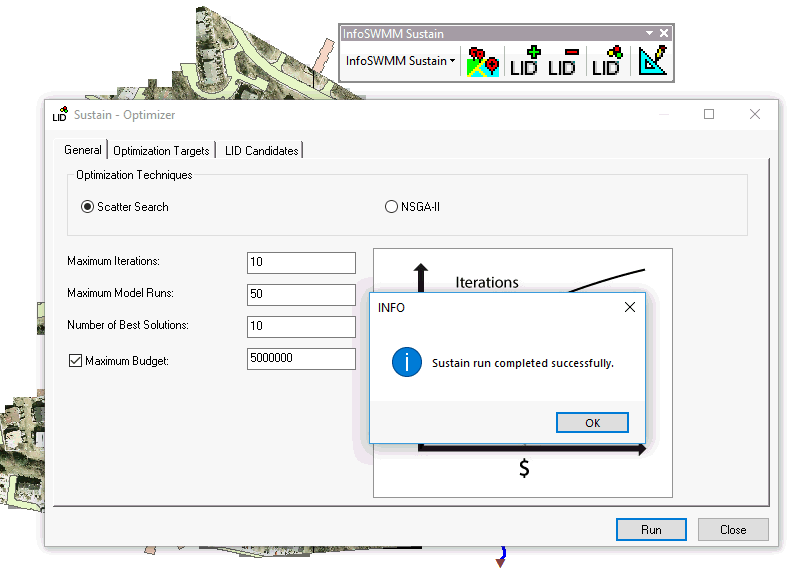The image size is (807, 572).
Task: Select the NSGA-II radio button
Action: (391, 207)
